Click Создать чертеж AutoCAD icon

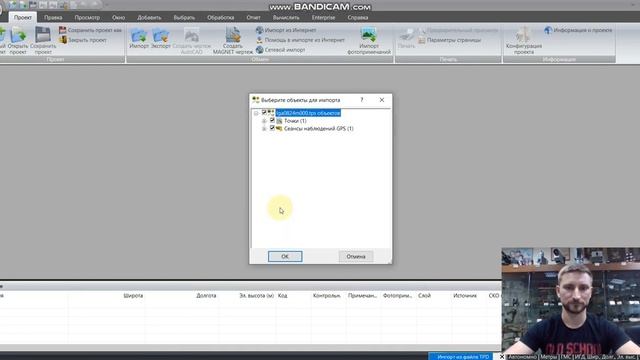point(191,35)
